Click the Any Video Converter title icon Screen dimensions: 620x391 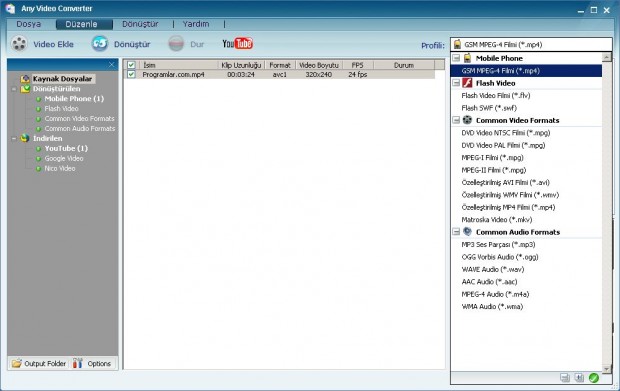point(10,8)
